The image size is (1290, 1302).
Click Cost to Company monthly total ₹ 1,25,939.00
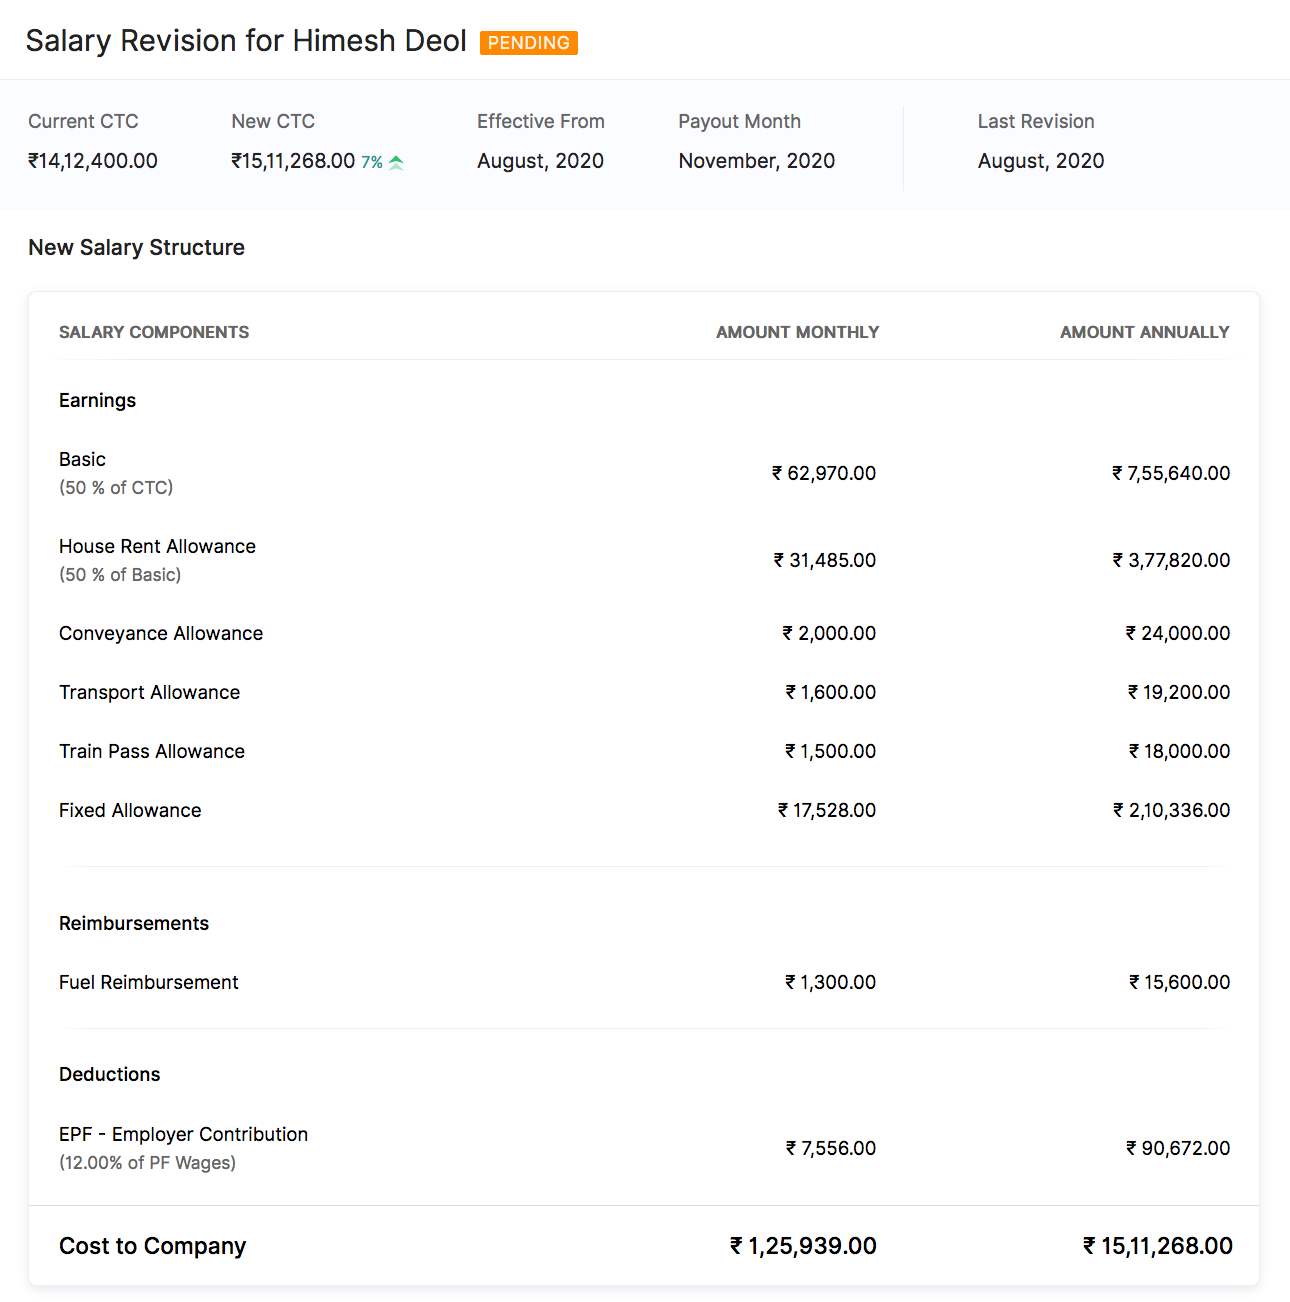coord(804,1246)
